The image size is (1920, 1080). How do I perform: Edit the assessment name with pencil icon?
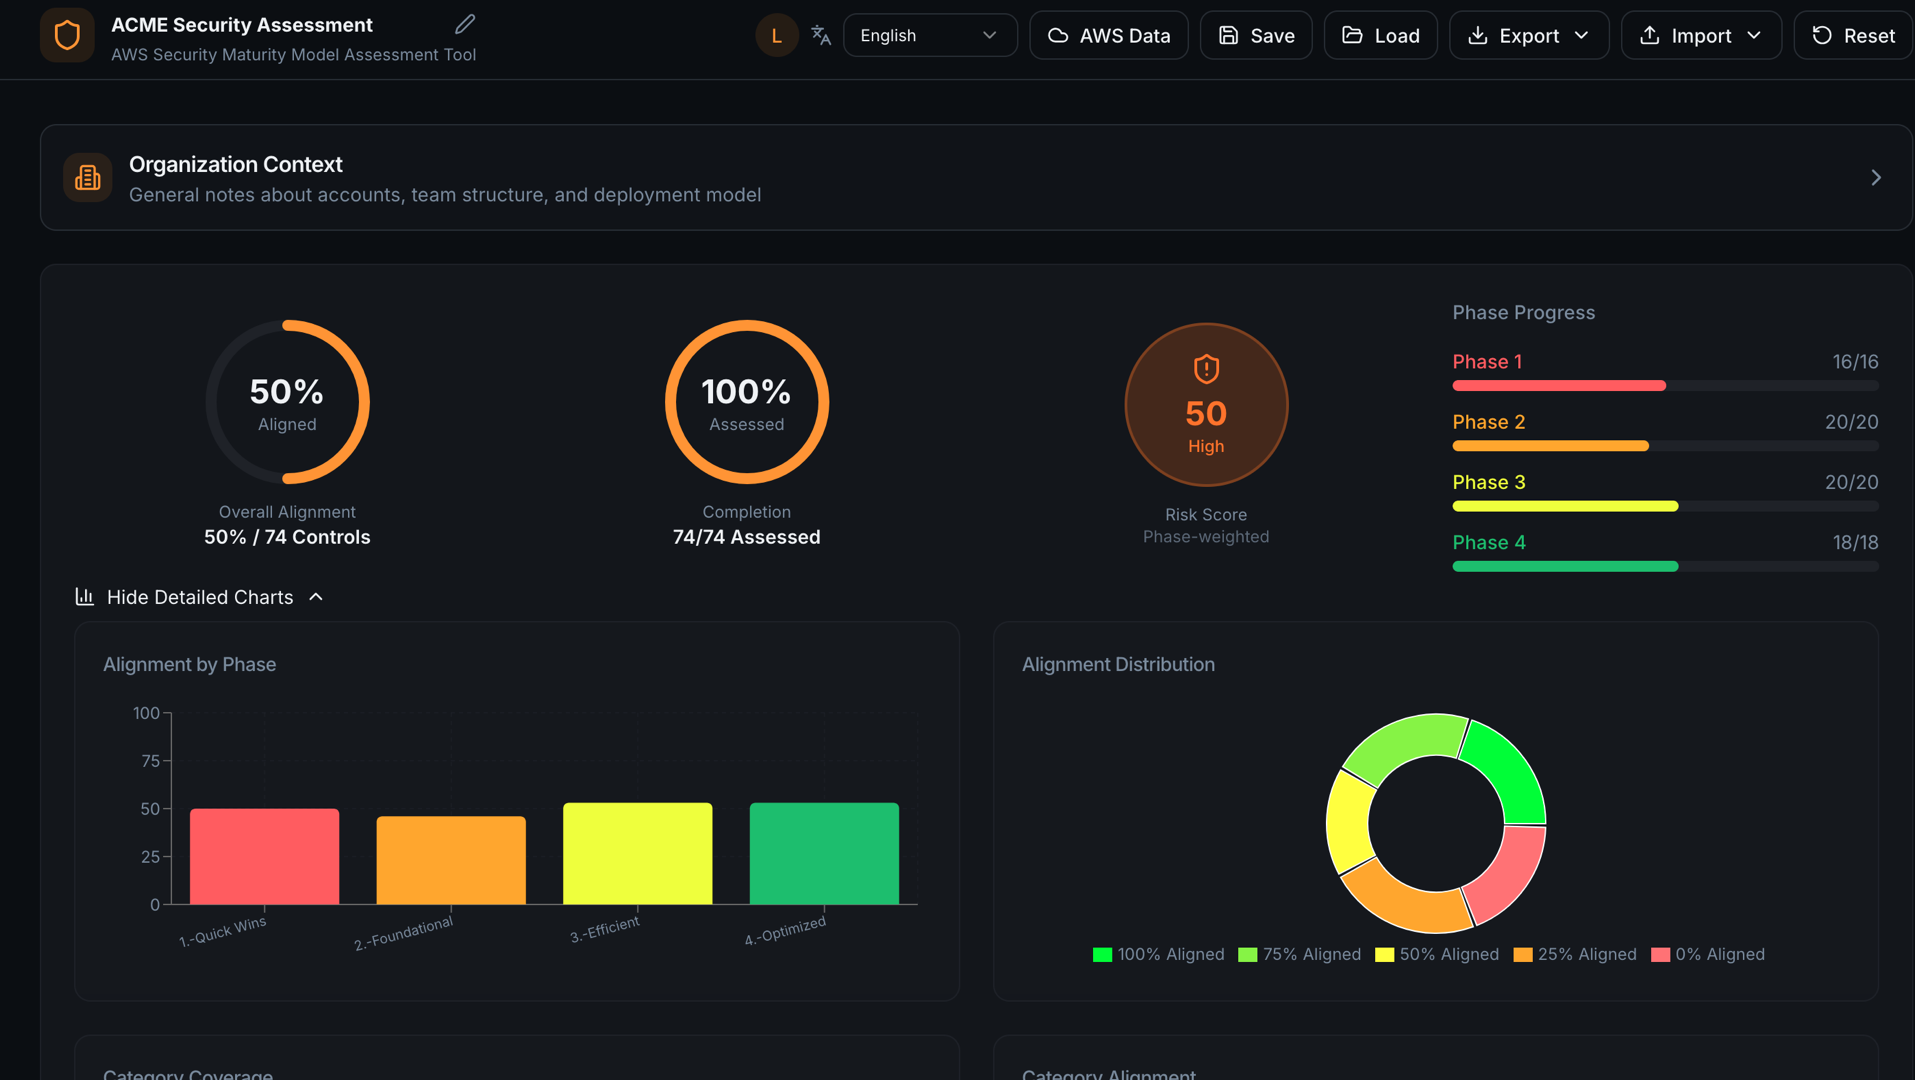pyautogui.click(x=465, y=24)
